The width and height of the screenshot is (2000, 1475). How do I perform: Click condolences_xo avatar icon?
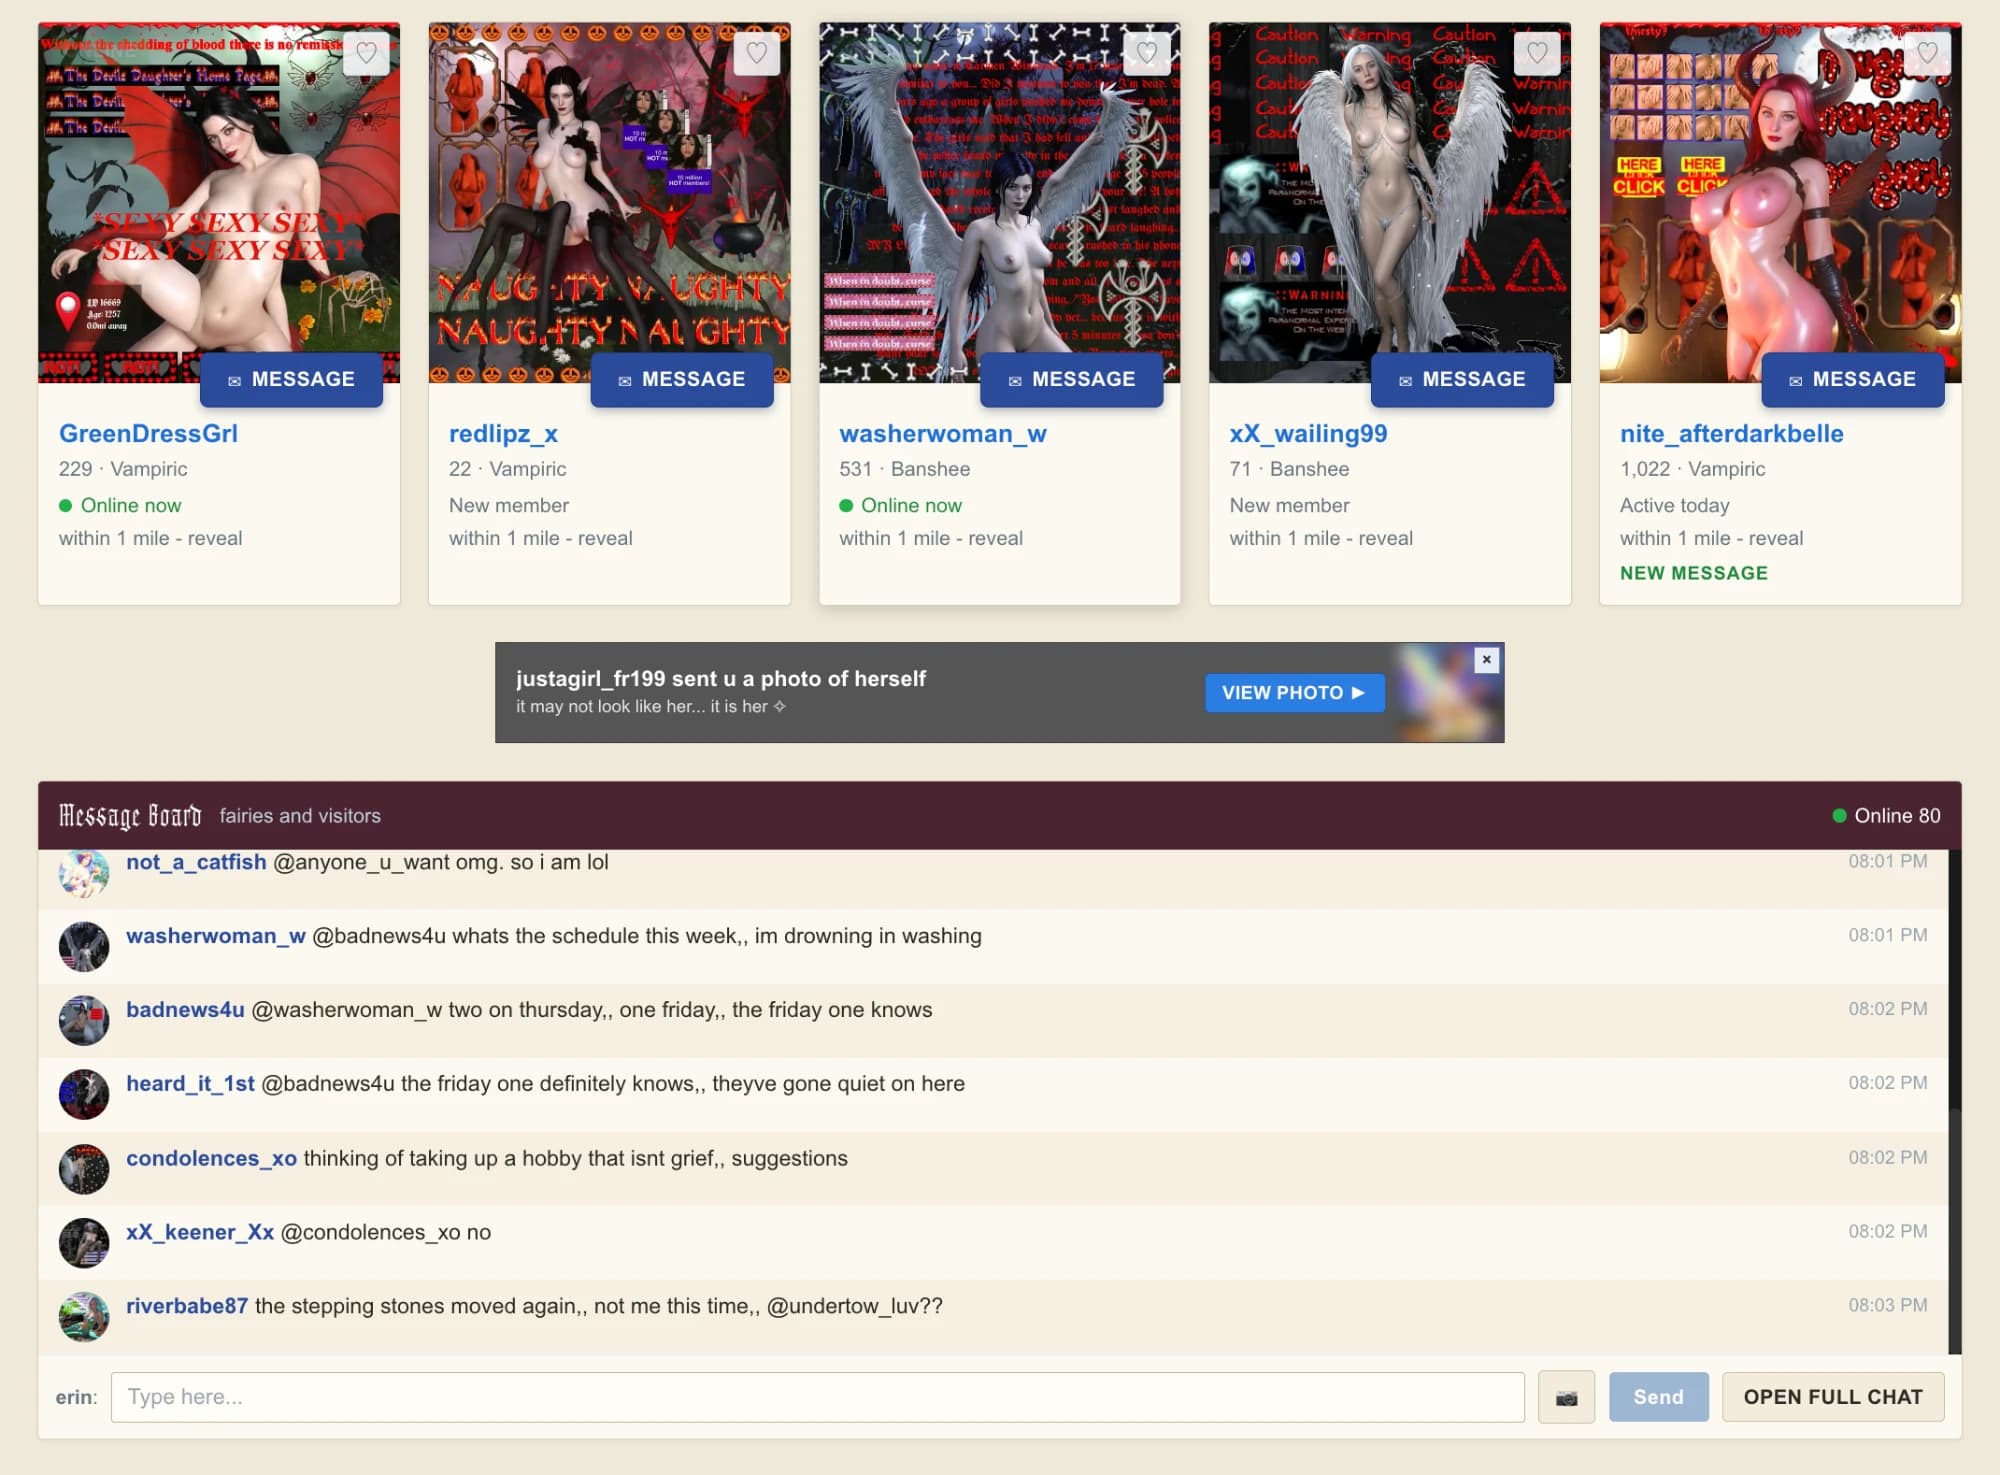pyautogui.click(x=84, y=1168)
